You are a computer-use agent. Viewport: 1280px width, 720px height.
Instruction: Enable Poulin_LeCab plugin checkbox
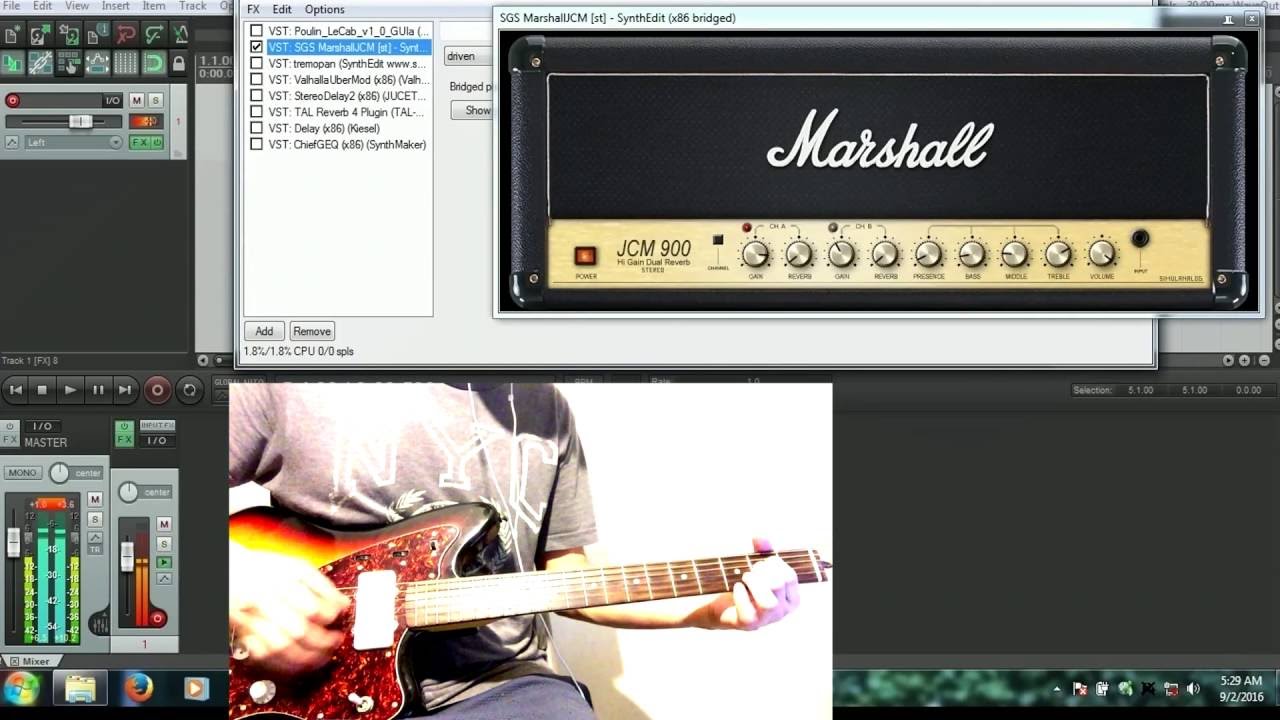(x=257, y=31)
